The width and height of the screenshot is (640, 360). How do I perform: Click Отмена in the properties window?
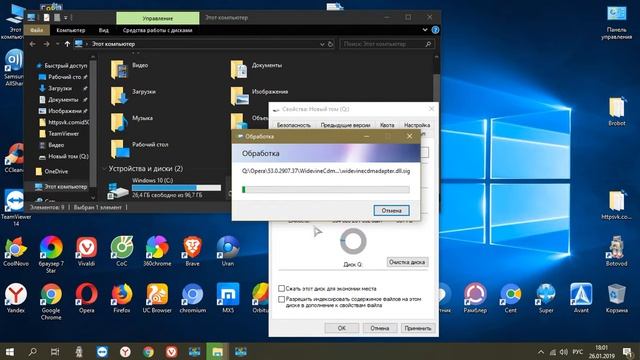(x=380, y=328)
